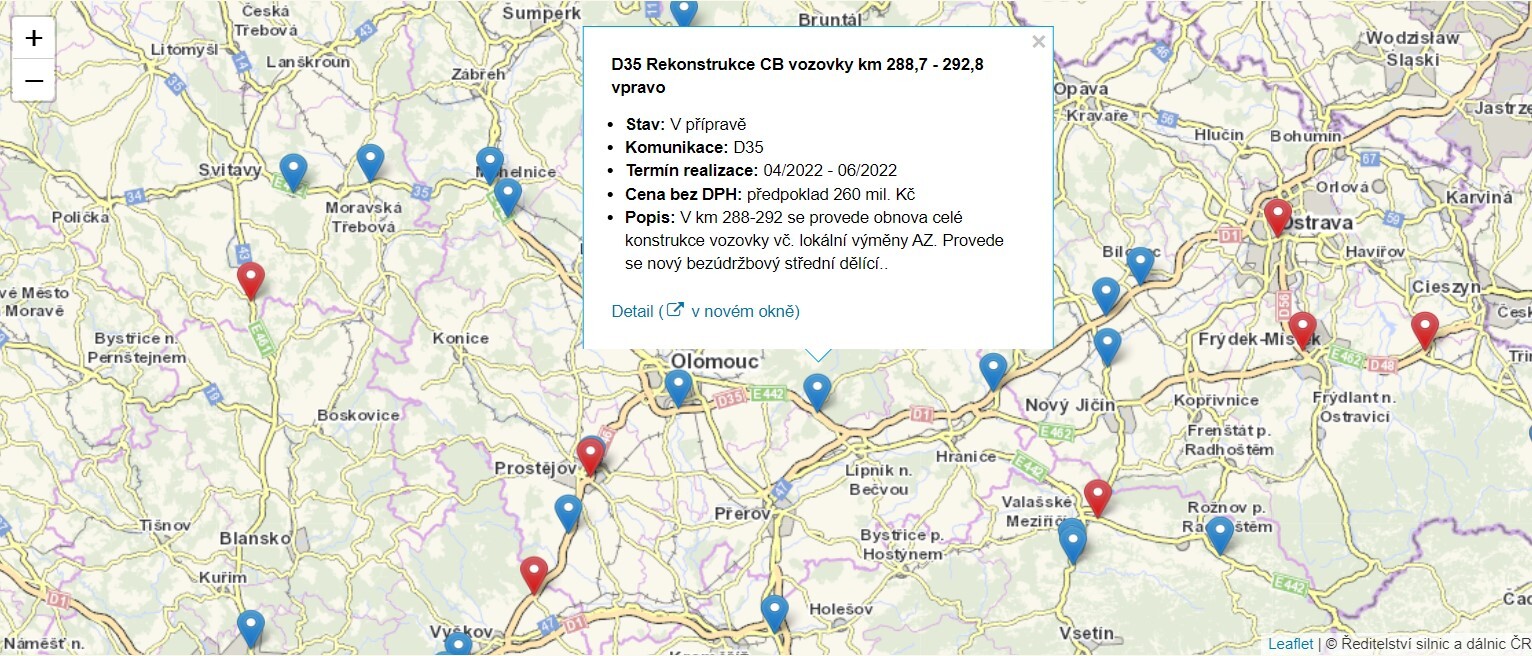1532x656 pixels.
Task: Click blue marker south of Valašské Meziříčí
Action: (1073, 545)
